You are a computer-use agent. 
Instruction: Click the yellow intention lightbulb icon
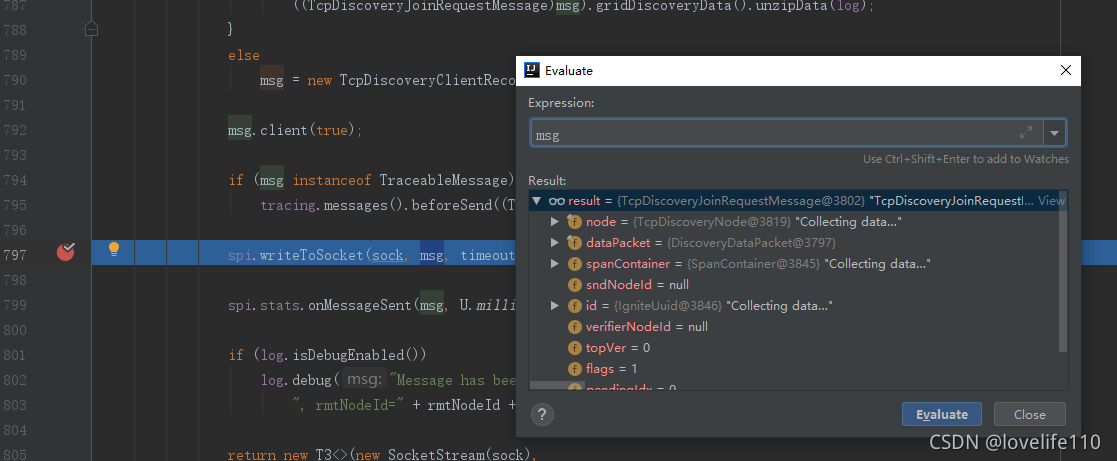tap(114, 249)
